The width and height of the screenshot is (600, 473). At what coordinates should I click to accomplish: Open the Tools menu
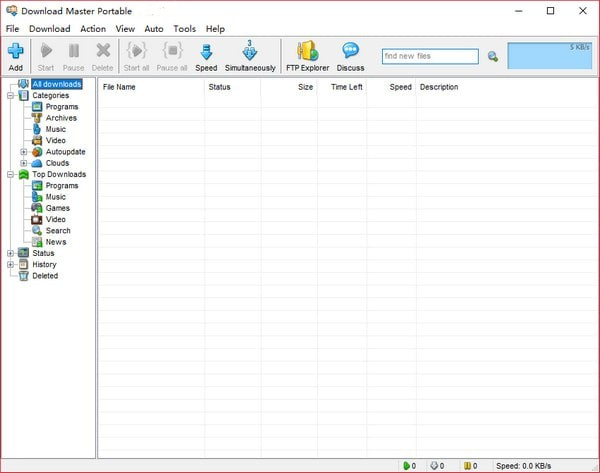click(x=184, y=29)
